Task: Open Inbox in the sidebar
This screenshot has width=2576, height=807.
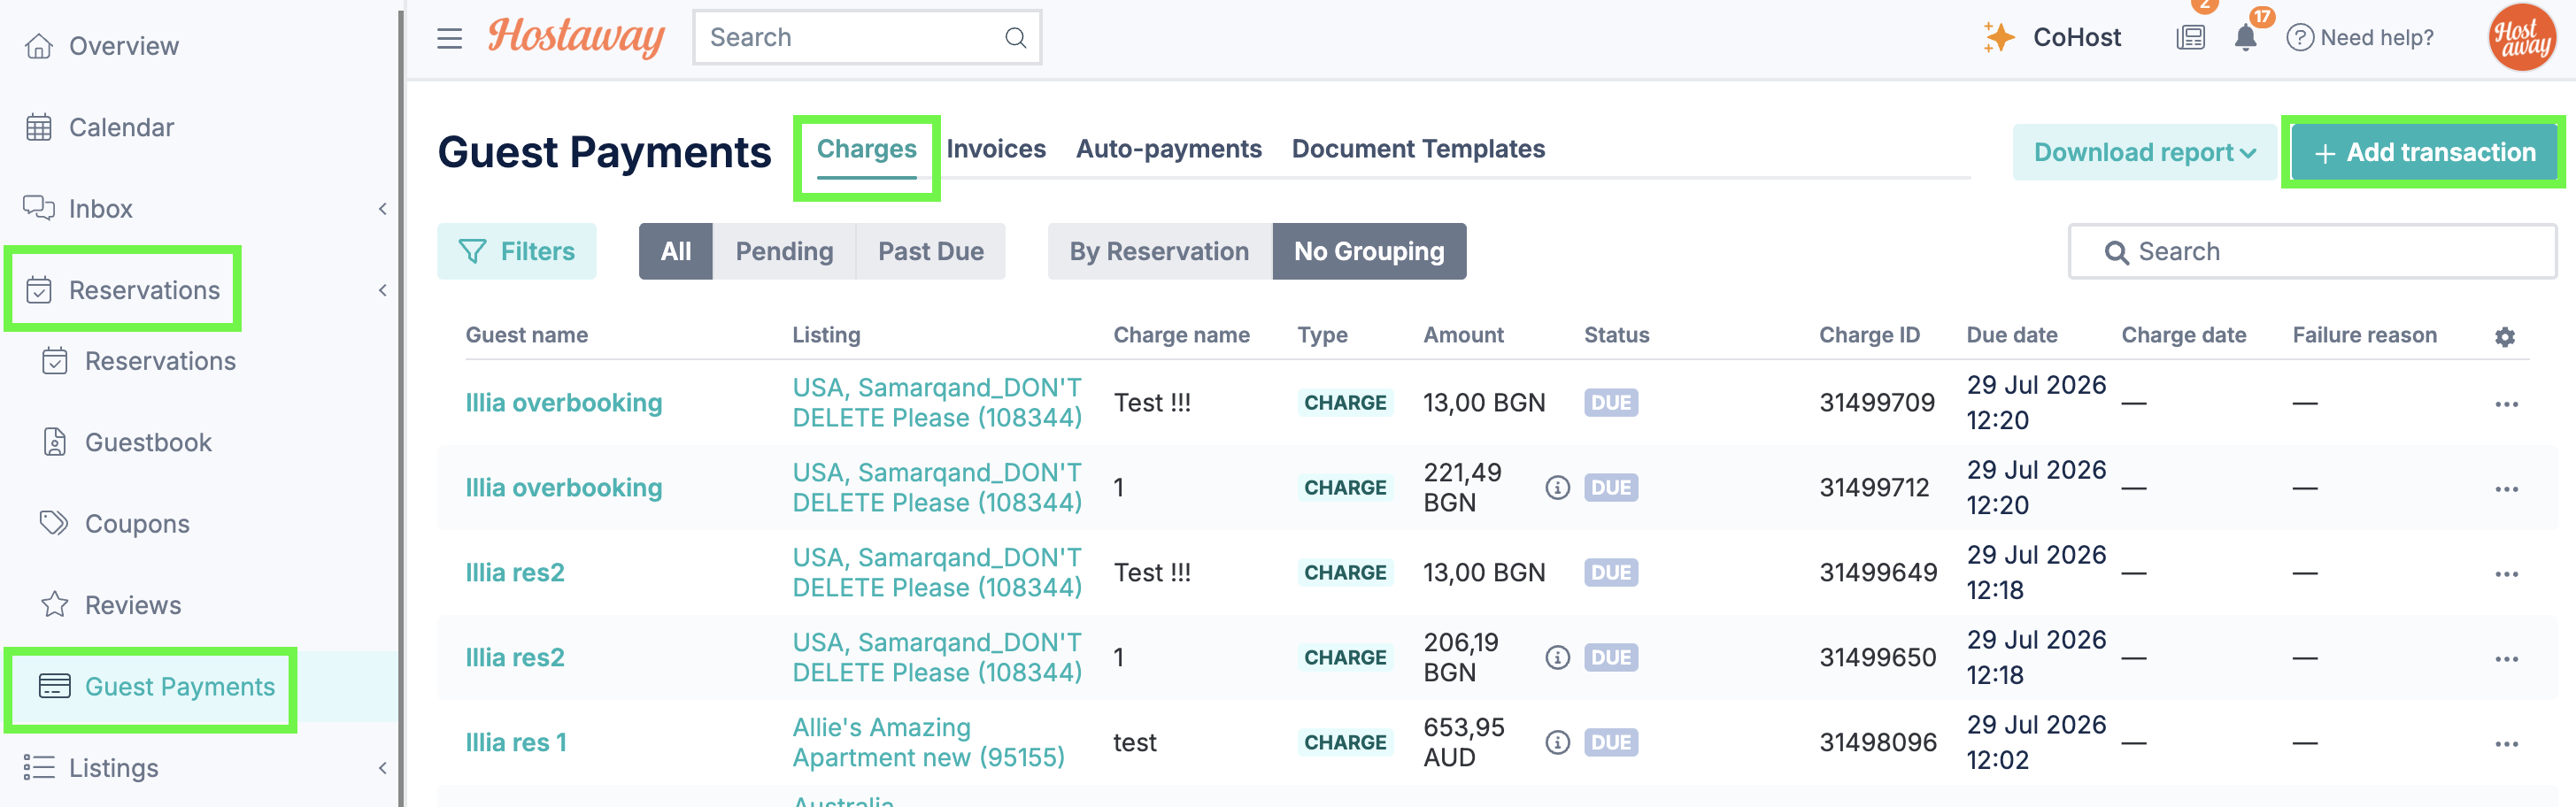Action: 100,209
